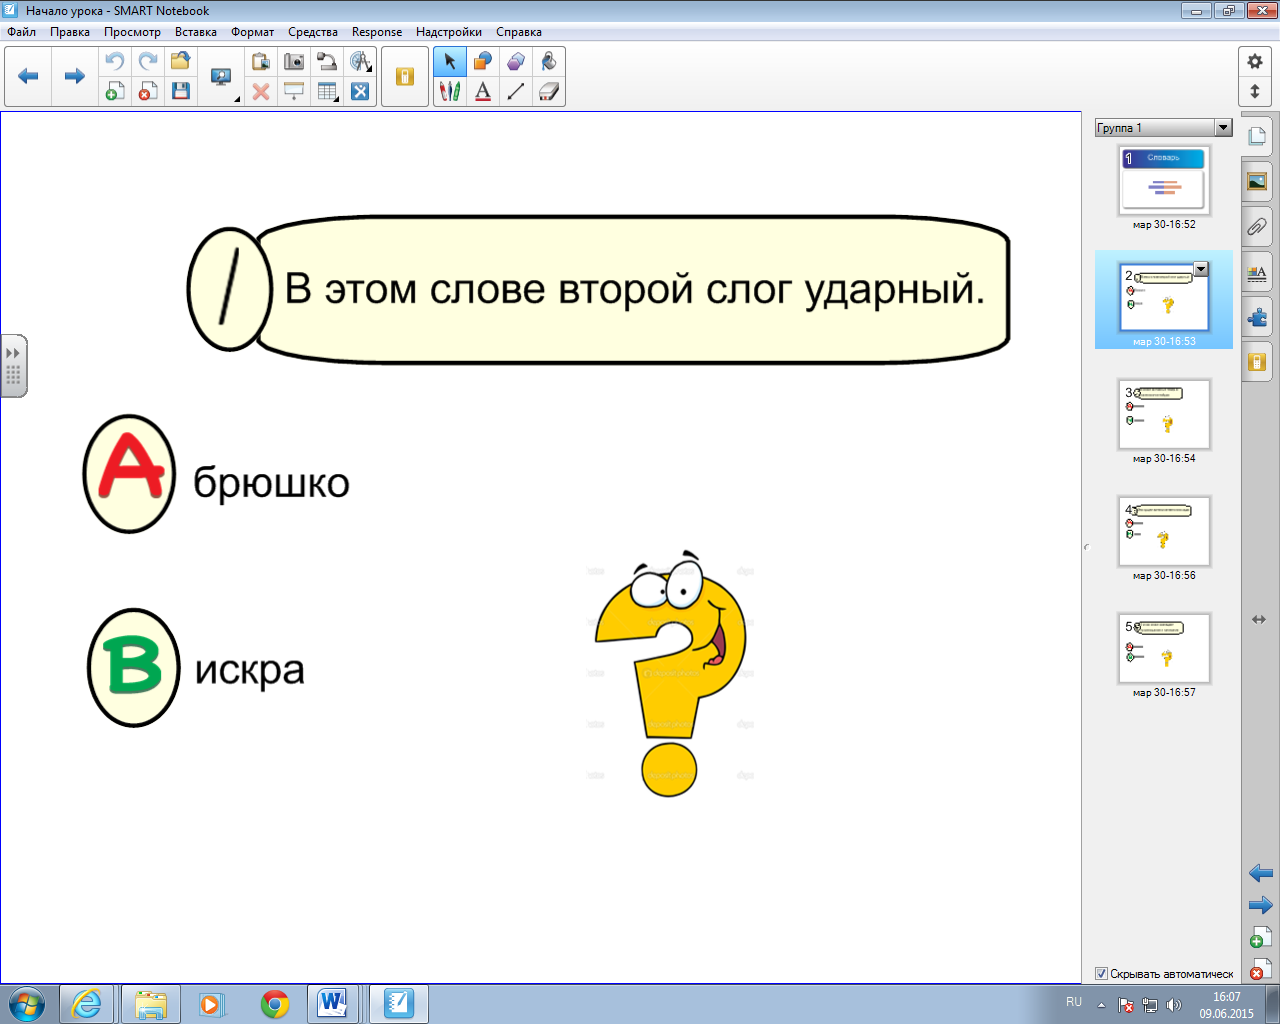Image resolution: width=1280 pixels, height=1024 pixels.
Task: Expand the 'Группа 1' dropdown
Action: [x=1223, y=128]
